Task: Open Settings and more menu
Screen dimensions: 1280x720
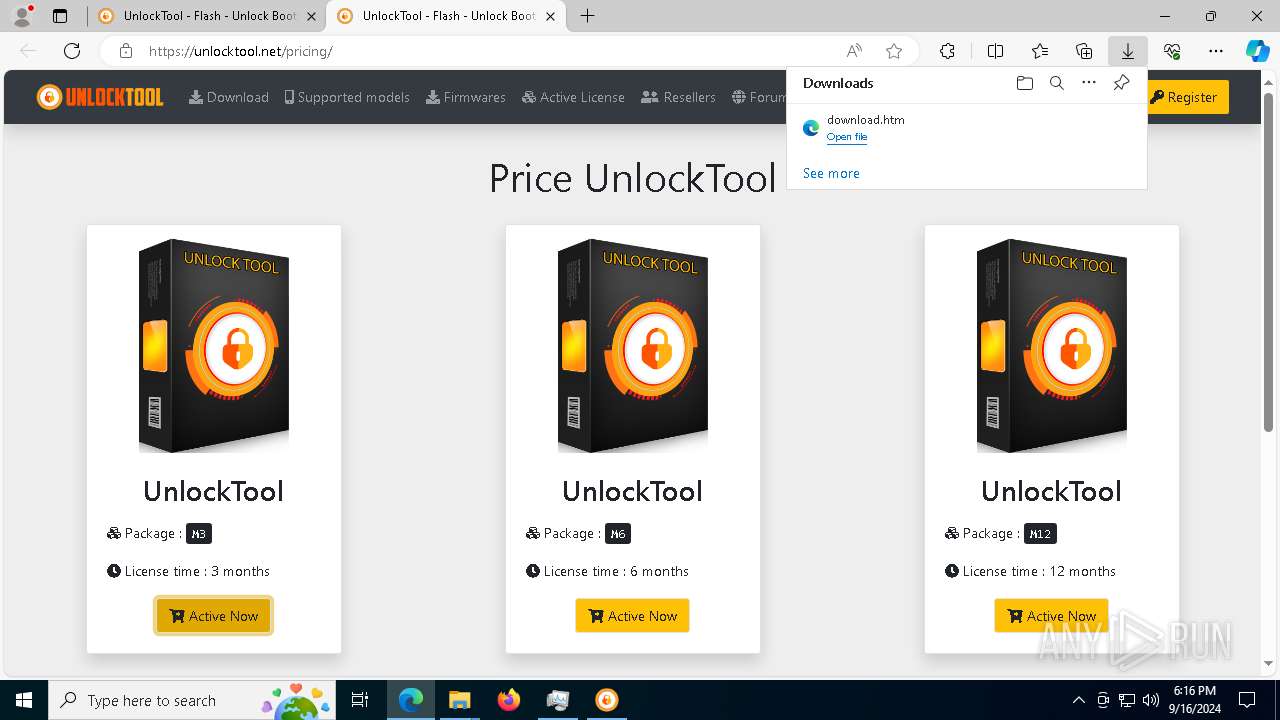Action: pyautogui.click(x=1216, y=51)
